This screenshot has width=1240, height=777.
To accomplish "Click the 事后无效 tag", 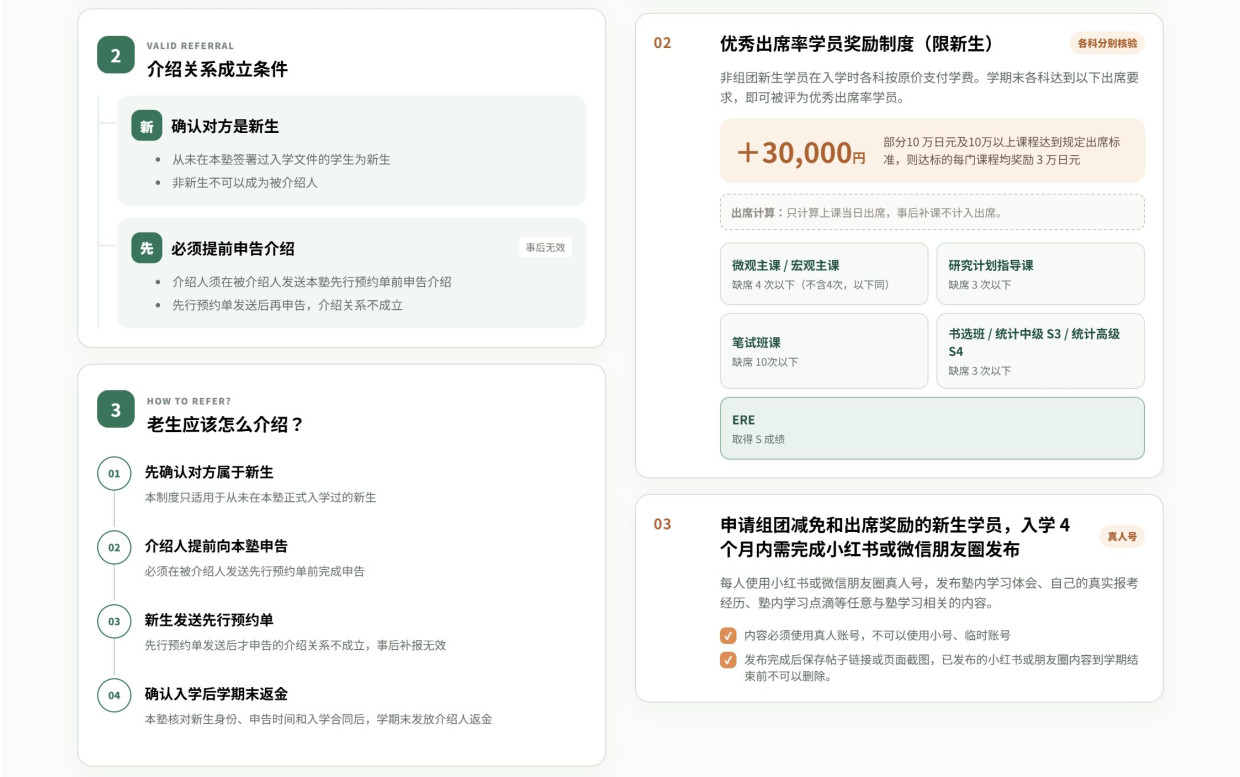I will pyautogui.click(x=546, y=247).
